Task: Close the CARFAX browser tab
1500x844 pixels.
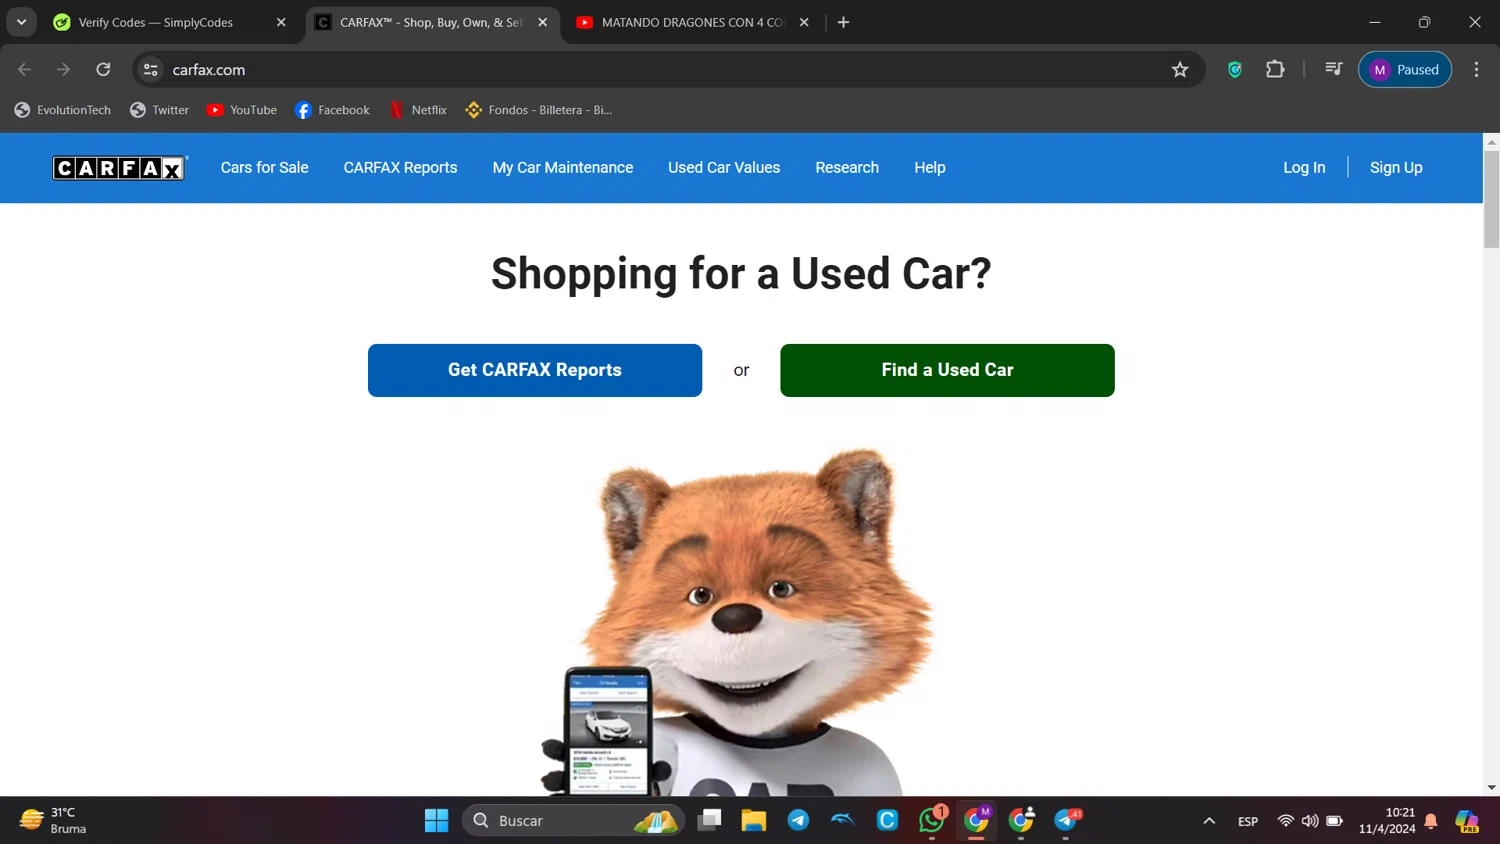Action: point(543,22)
